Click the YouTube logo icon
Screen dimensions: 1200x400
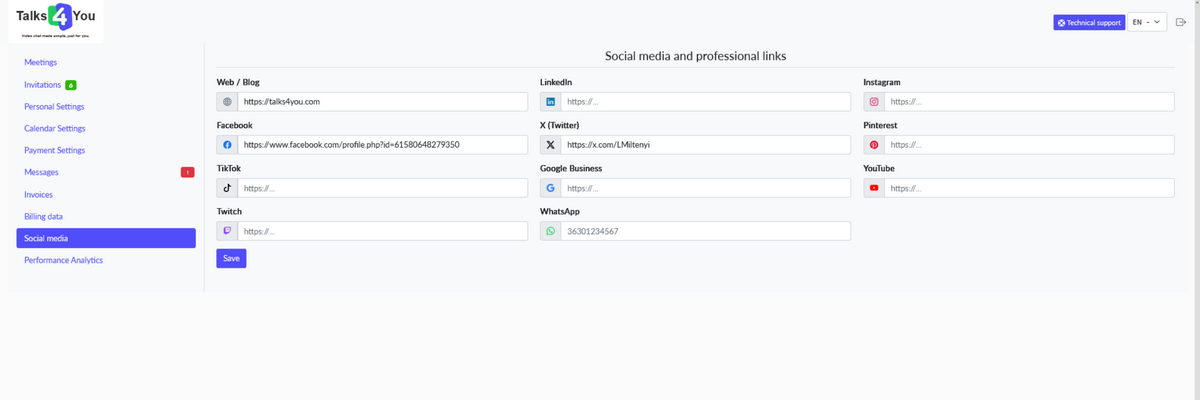click(x=874, y=188)
